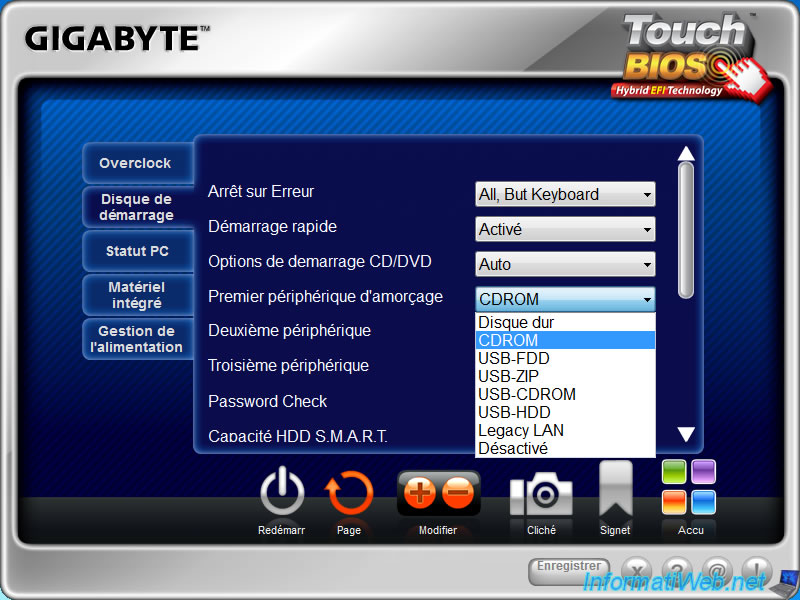
Task: Select the highlighted CDROM list option
Action: point(565,340)
